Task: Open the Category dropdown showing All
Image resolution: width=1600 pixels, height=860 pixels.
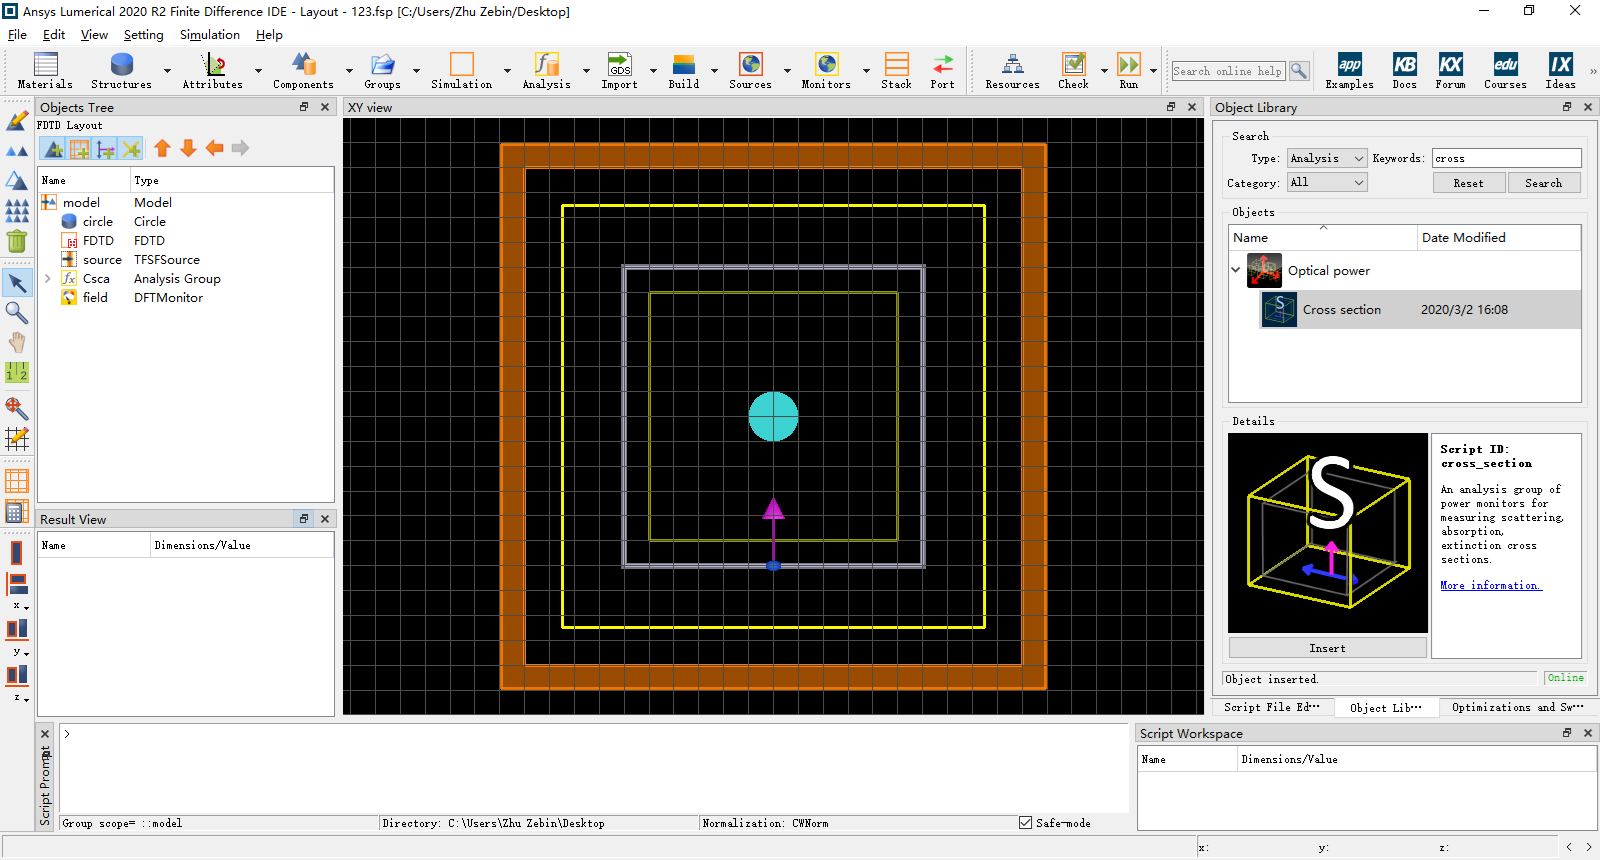Action: click(1326, 183)
